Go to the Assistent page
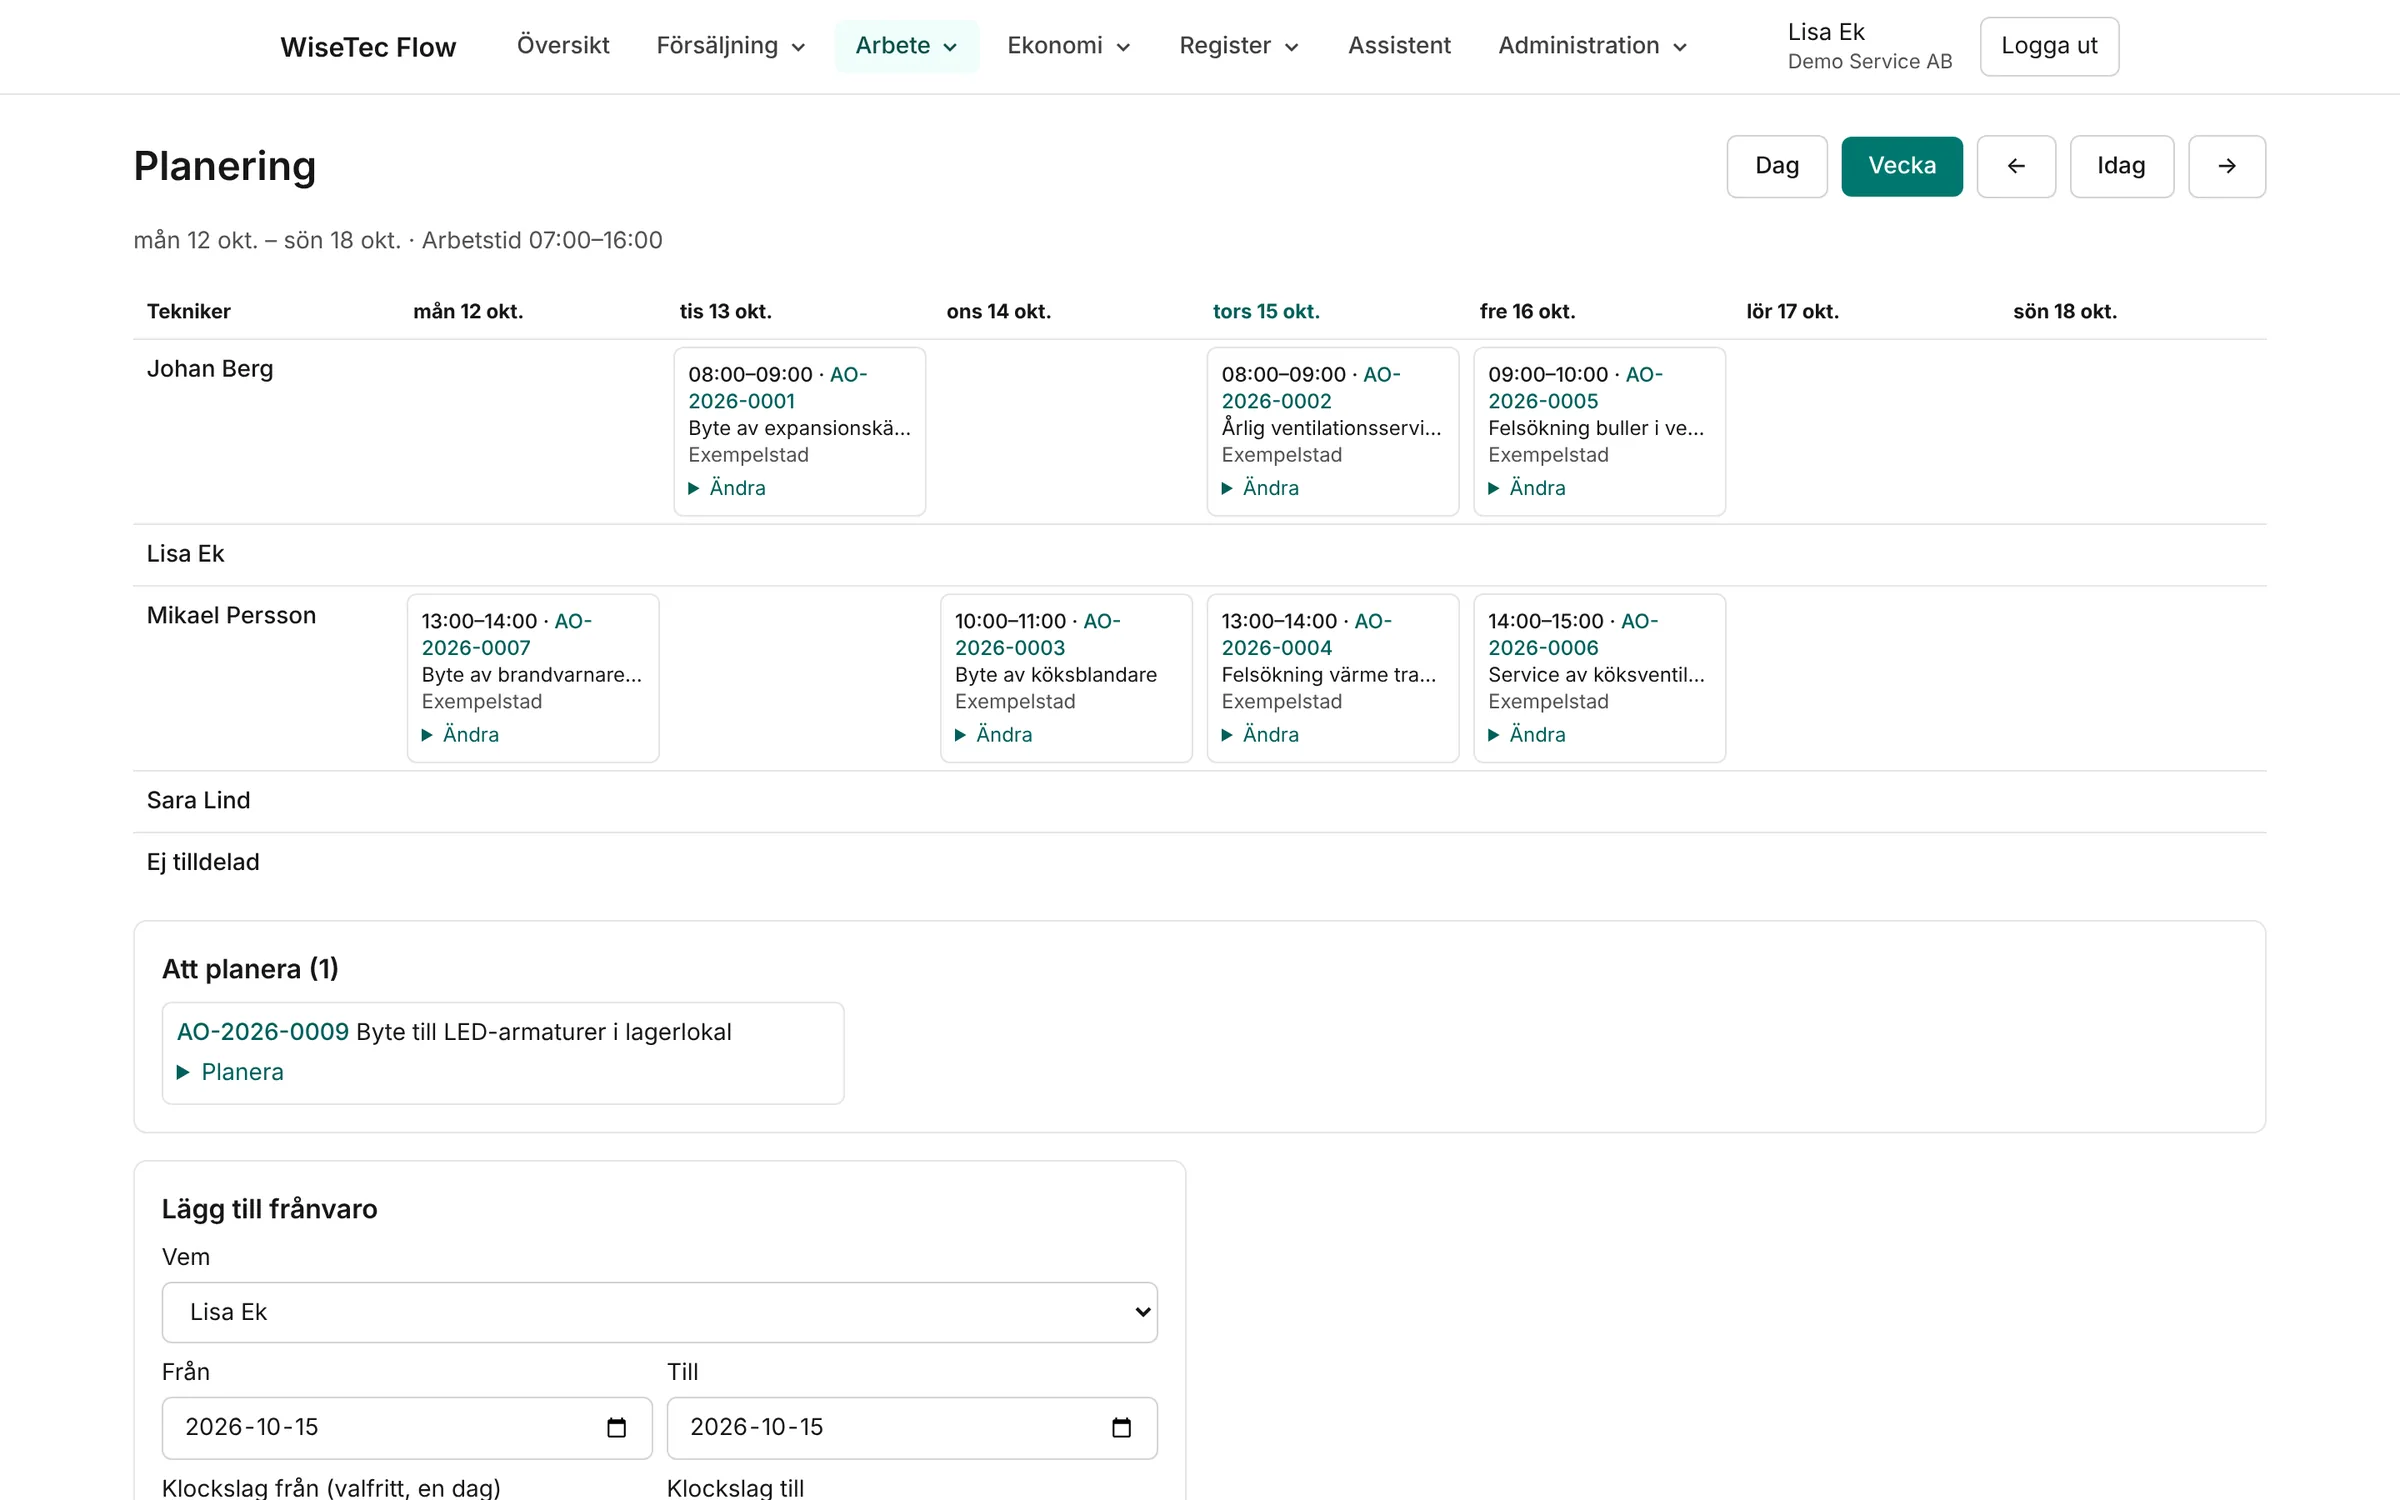 (1398, 46)
